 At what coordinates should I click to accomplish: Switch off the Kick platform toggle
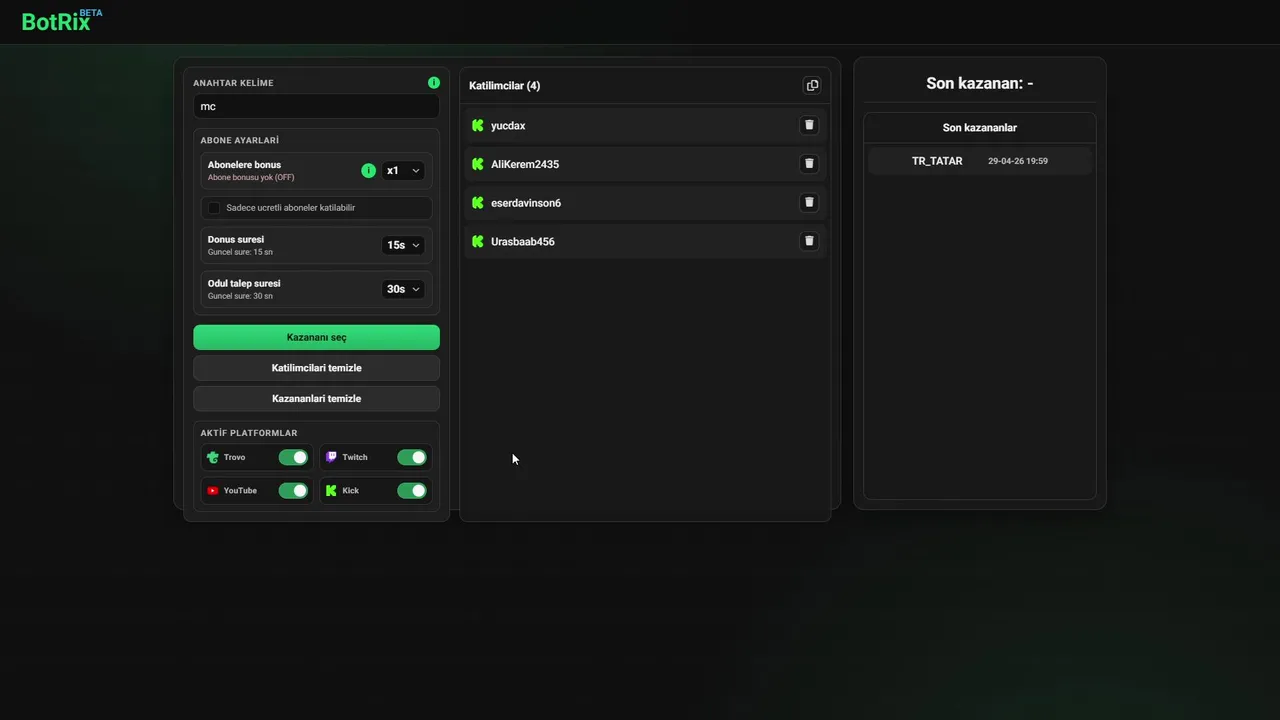(412, 491)
